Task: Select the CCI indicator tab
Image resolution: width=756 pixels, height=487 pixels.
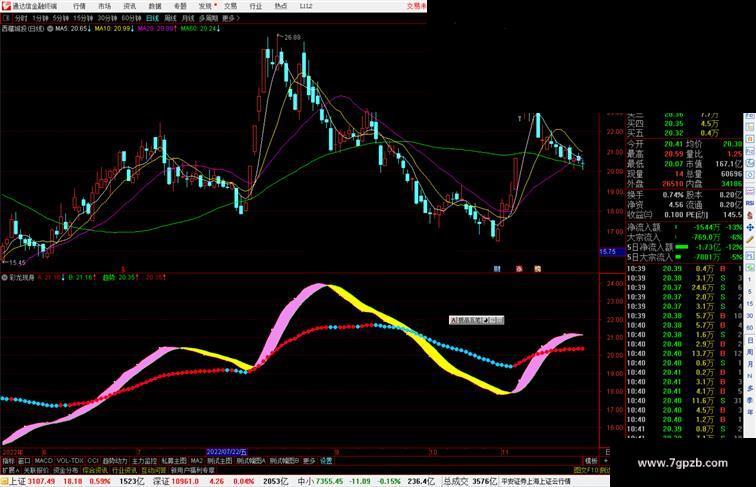Action: pyautogui.click(x=93, y=461)
